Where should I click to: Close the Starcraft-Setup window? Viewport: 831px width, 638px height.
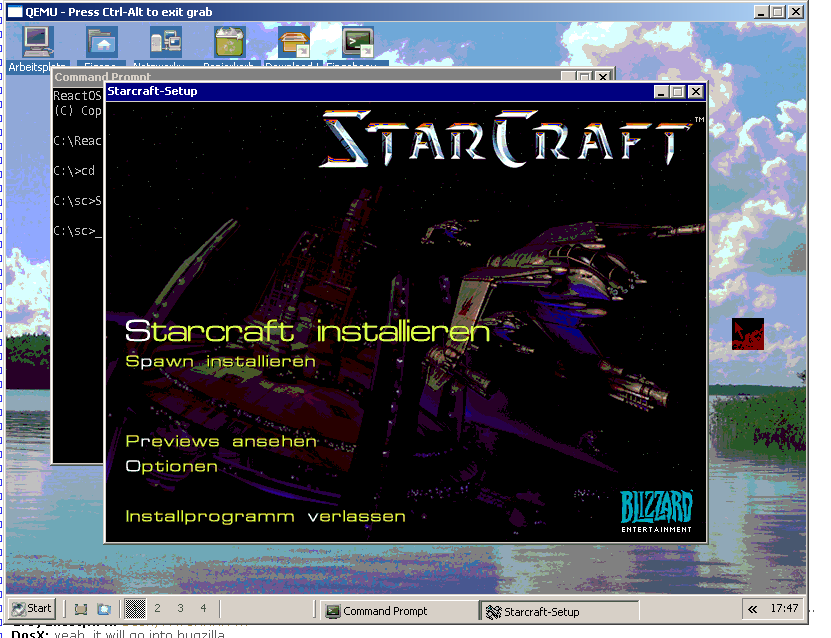coord(696,92)
